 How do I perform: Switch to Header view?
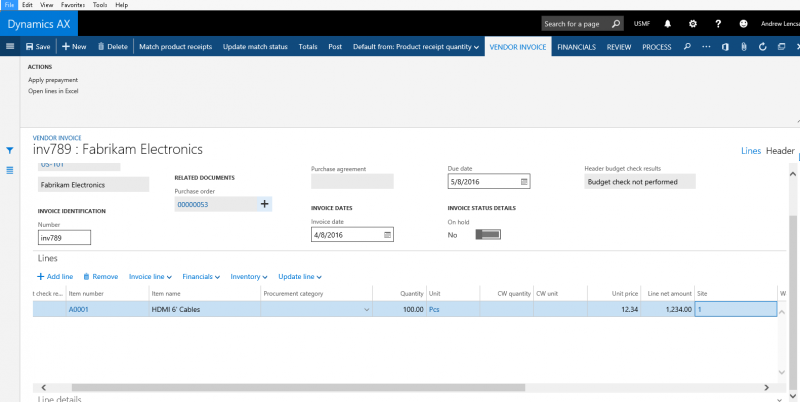[780, 150]
